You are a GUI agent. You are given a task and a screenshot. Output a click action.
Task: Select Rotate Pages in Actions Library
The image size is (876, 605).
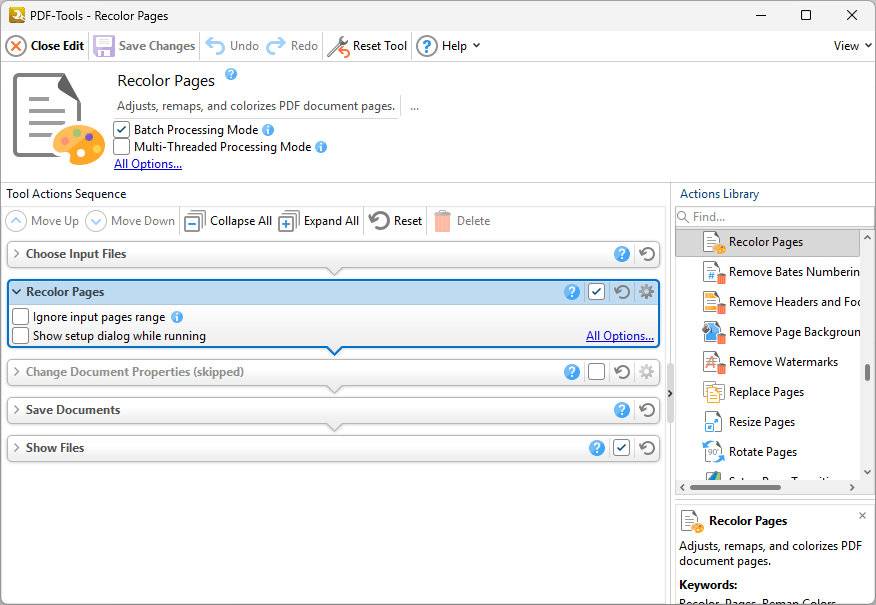pos(762,452)
